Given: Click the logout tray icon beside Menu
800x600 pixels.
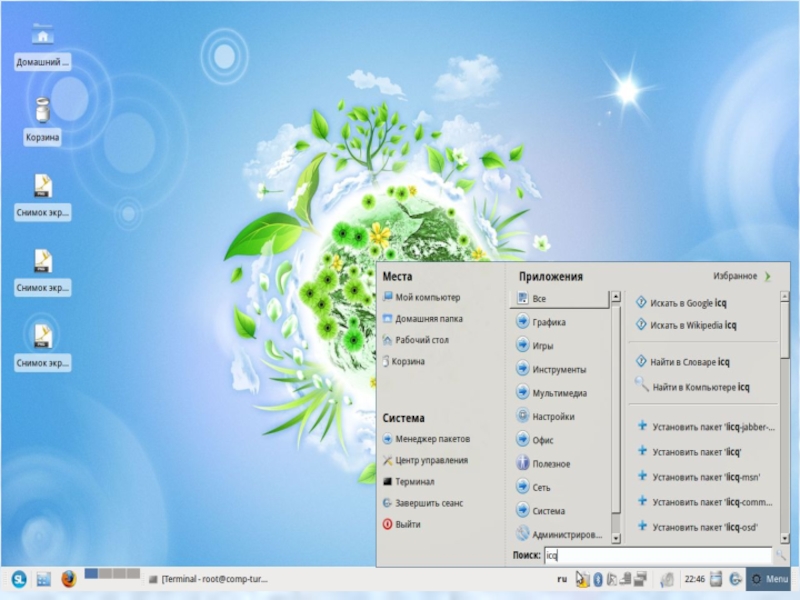Looking at the screenshot, I should click(735, 579).
